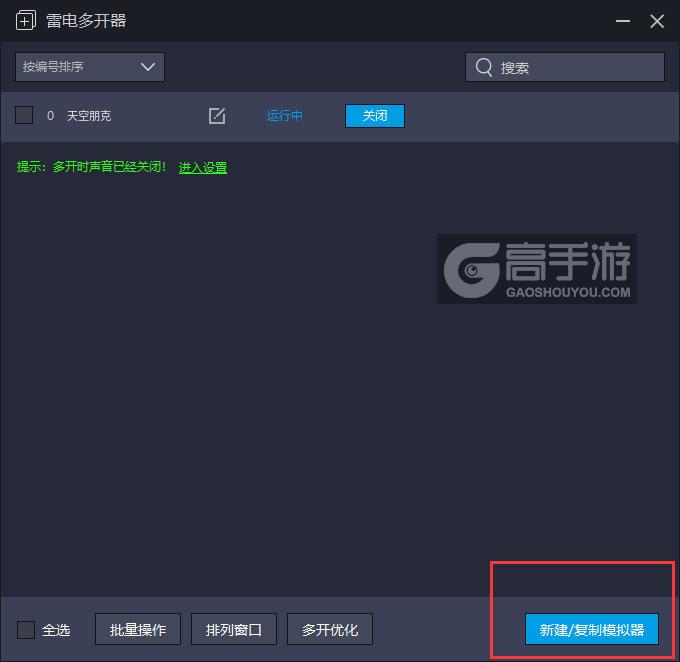Open the rename editor for 天空朋克

(217, 116)
